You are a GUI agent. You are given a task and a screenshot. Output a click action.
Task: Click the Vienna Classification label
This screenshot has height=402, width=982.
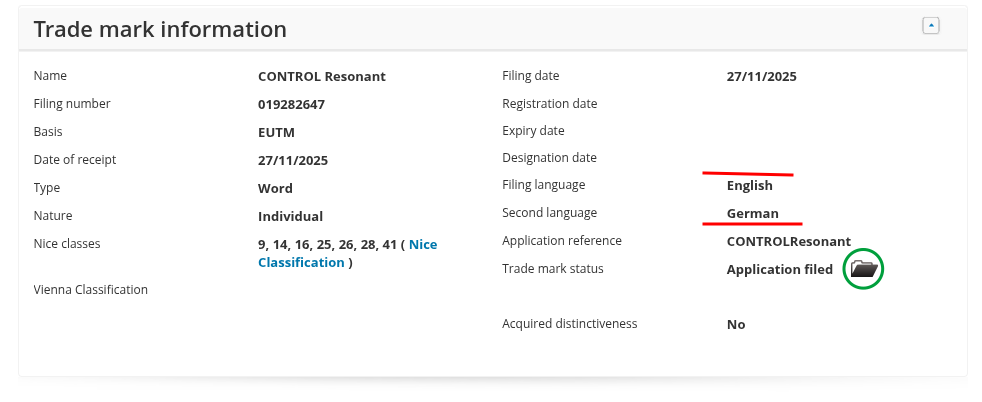click(x=91, y=290)
